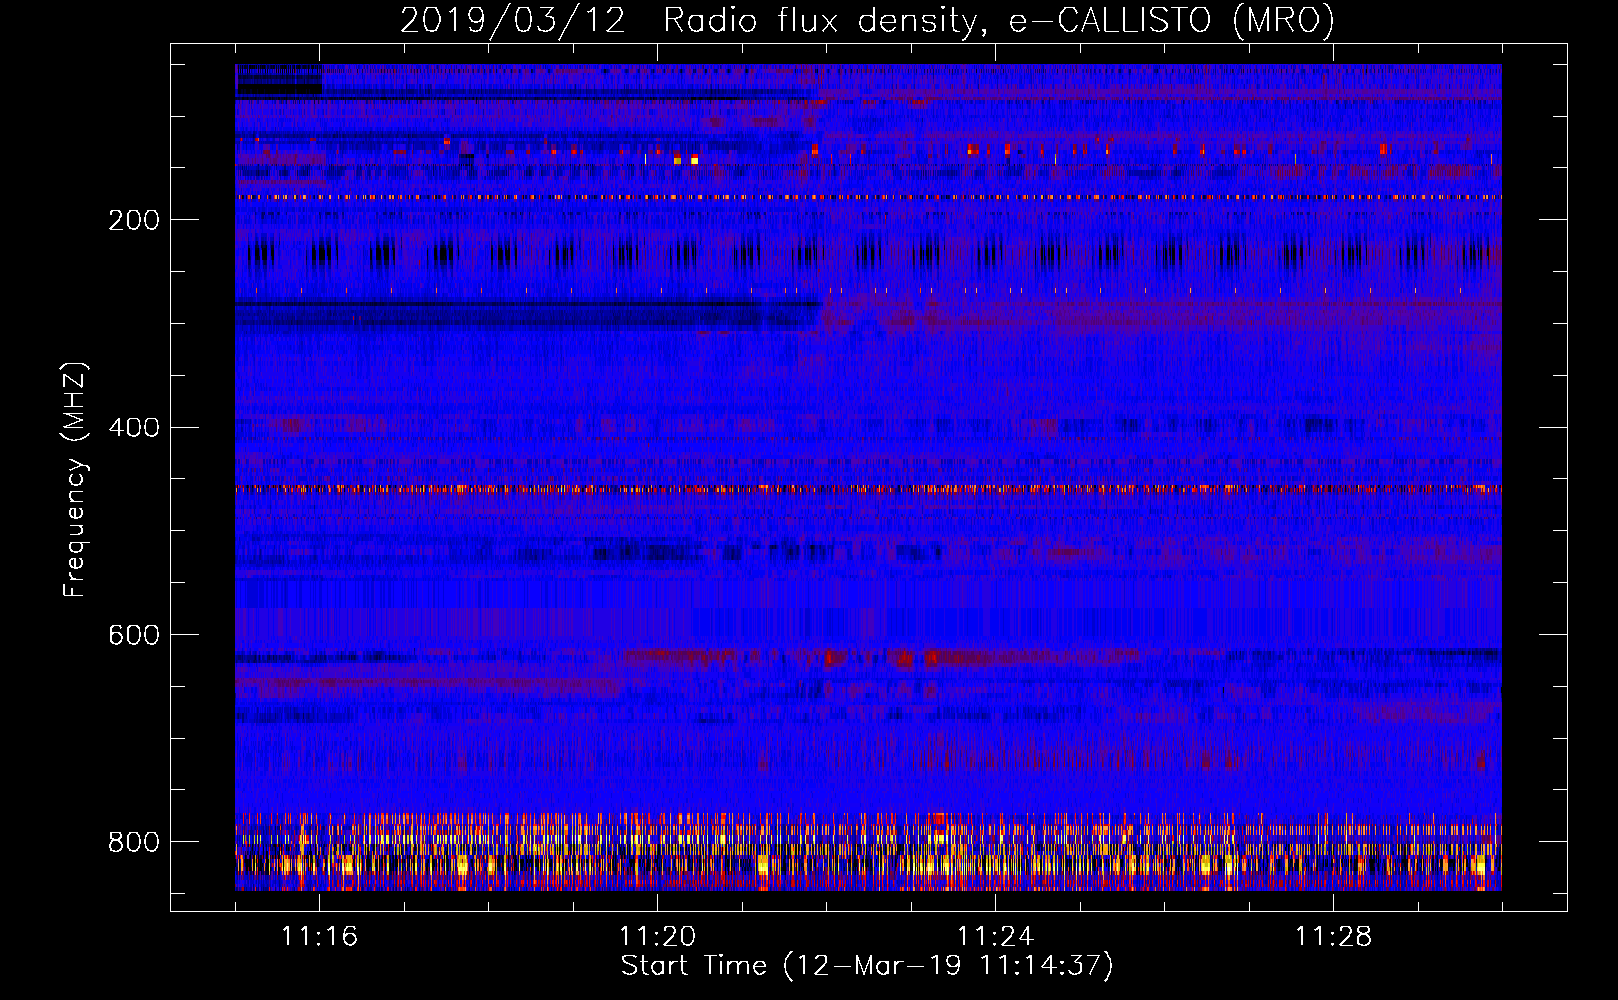Click the 800 frequency tick label
1618x1000 pixels.
pyautogui.click(x=134, y=842)
